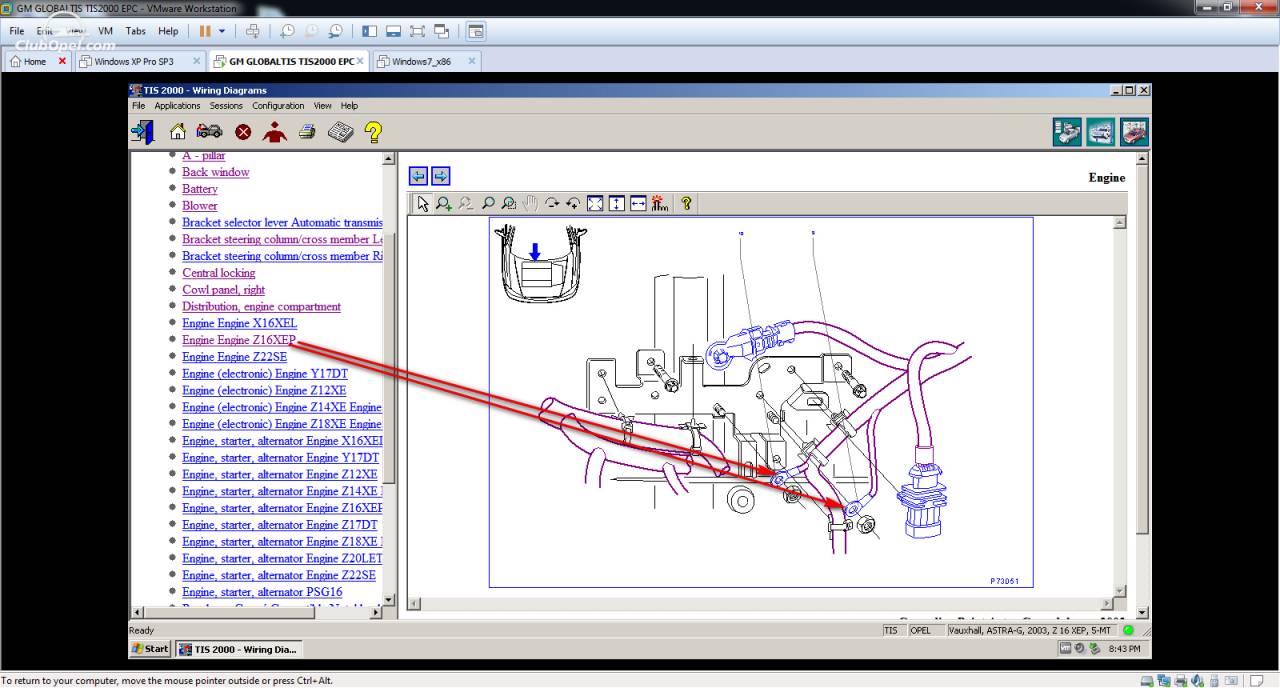Rotate diagram counterclockwise
This screenshot has height=688, width=1280.
click(x=573, y=203)
